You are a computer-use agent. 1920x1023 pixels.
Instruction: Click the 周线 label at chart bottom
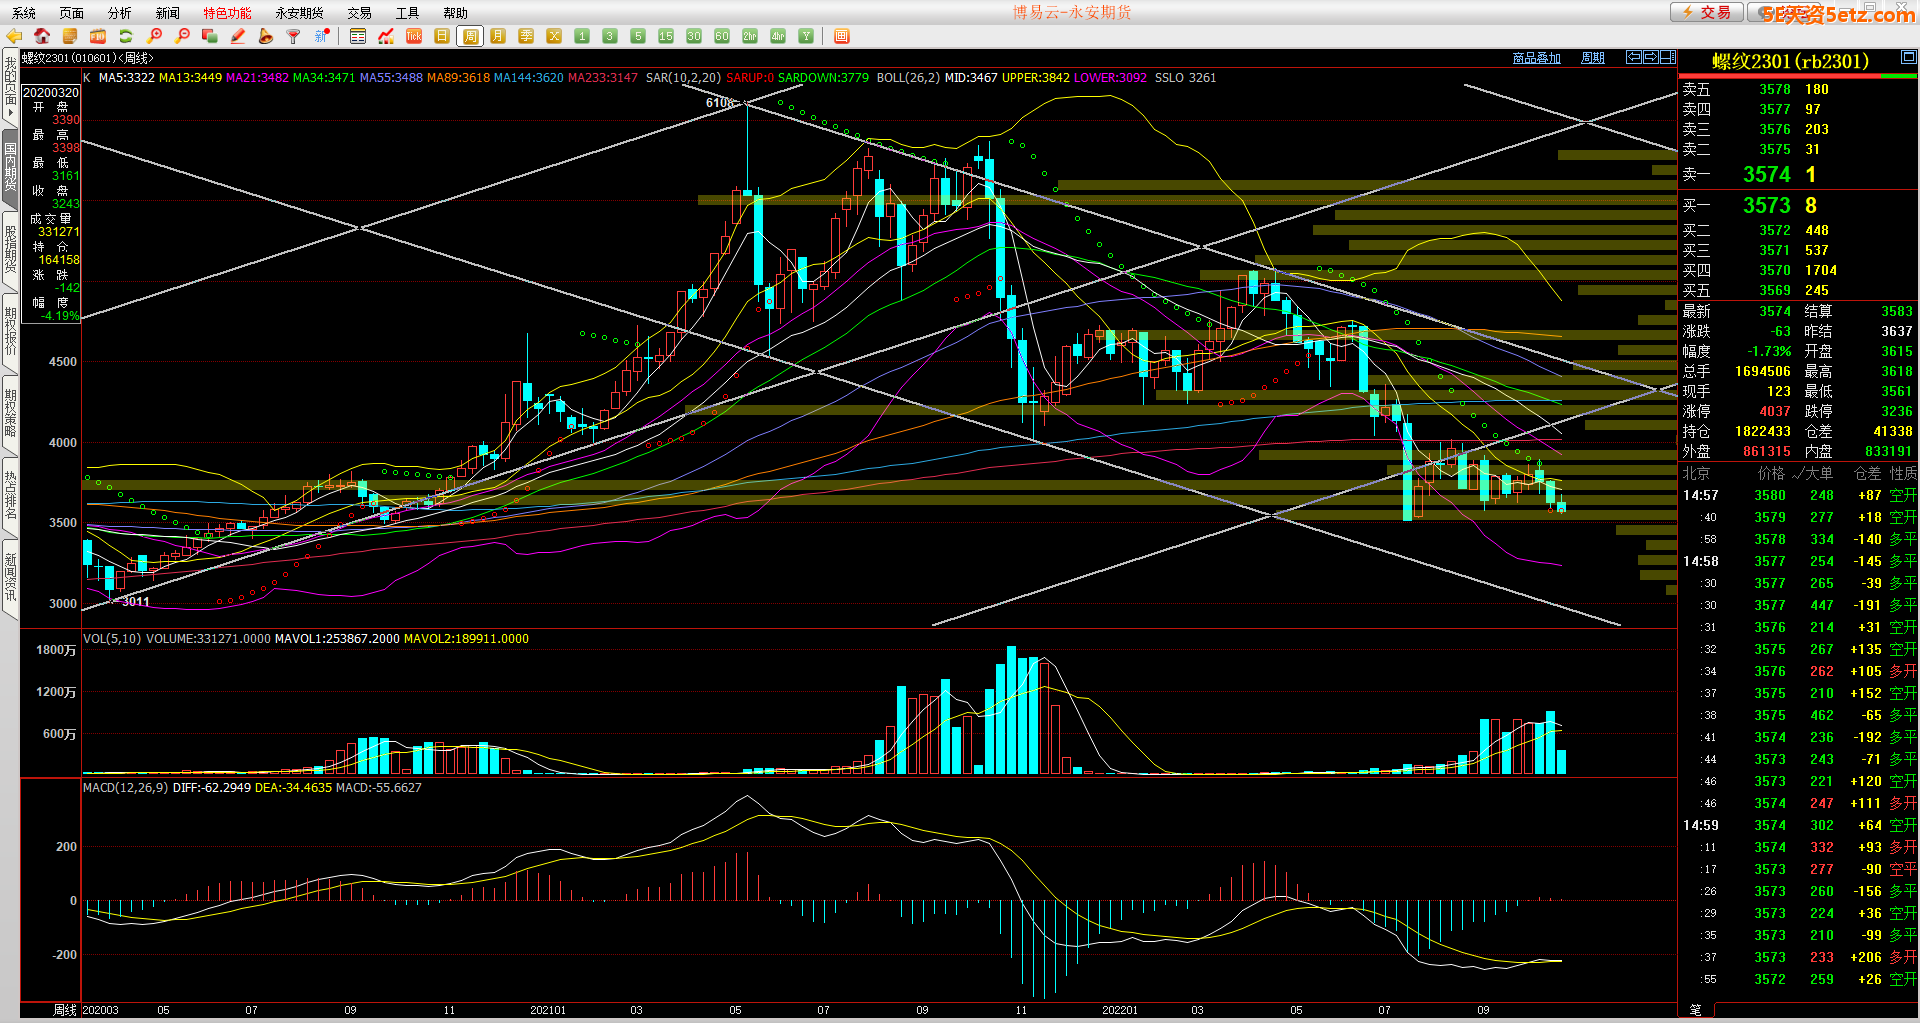tap(65, 1010)
